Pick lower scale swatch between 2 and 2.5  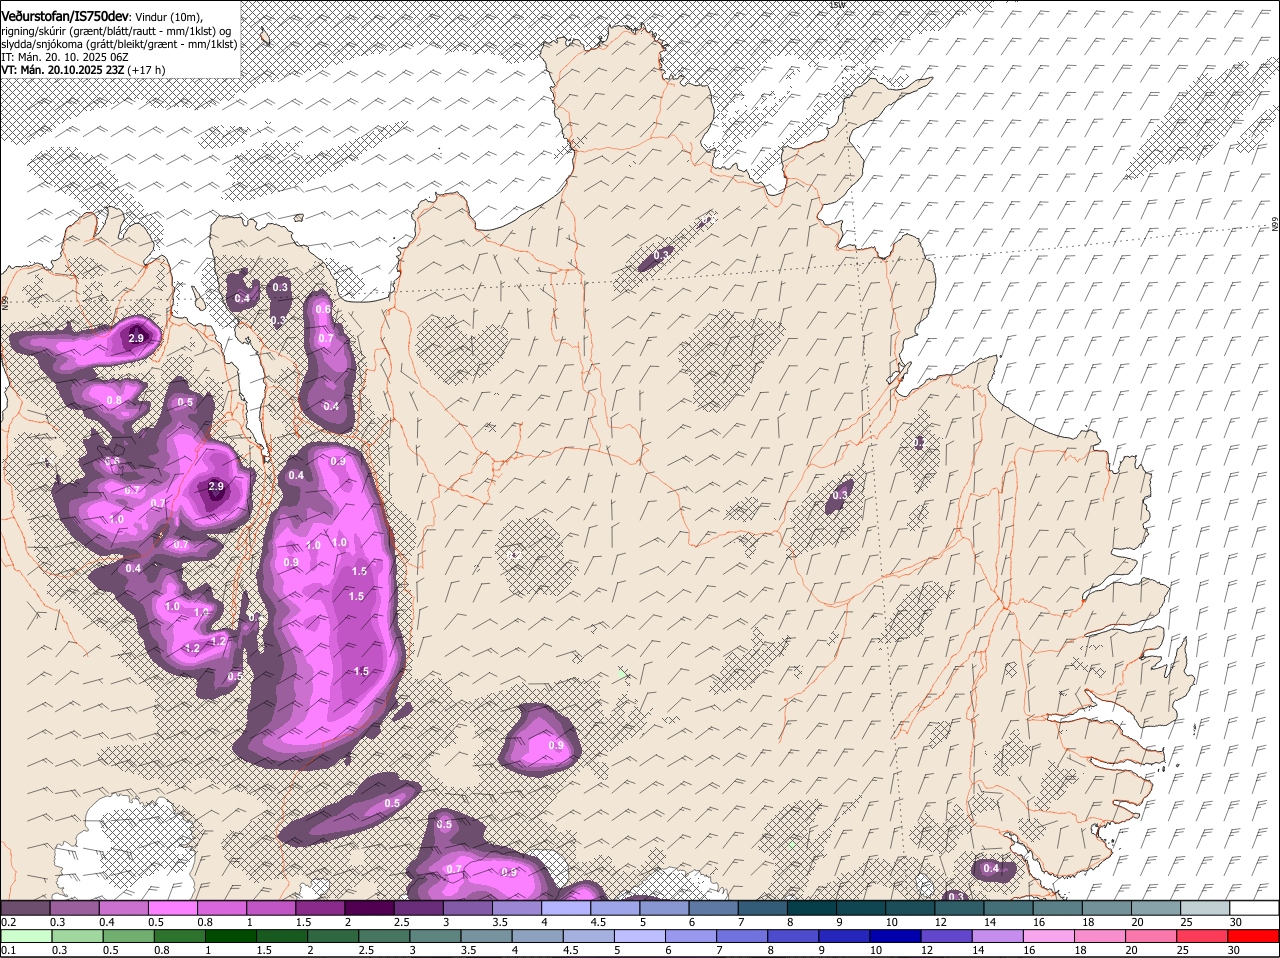[332, 936]
